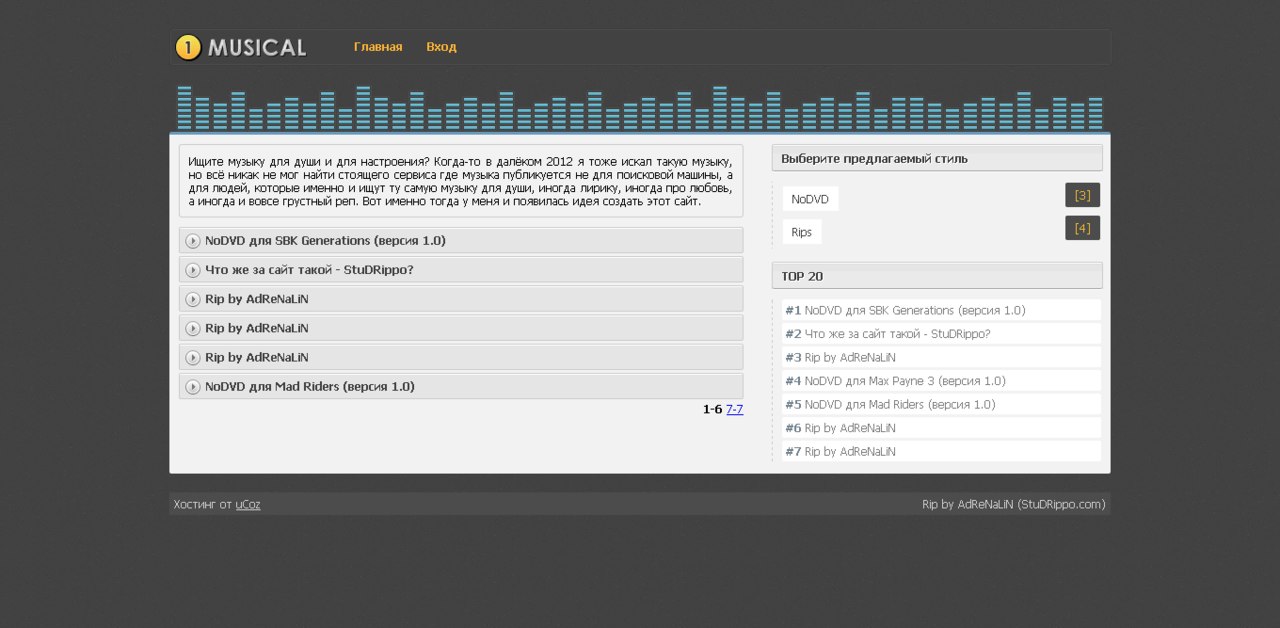Select the NoDVD style category
The image size is (1280, 628).
[810, 199]
